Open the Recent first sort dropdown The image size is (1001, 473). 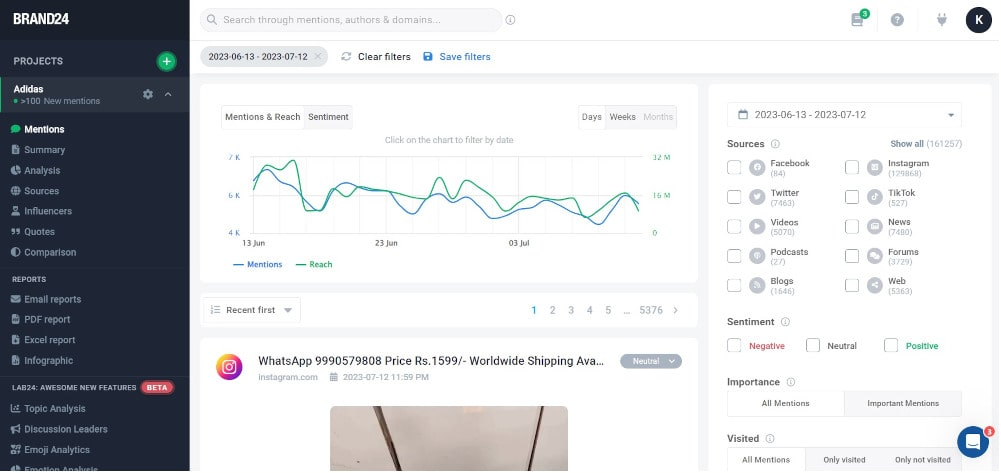pyautogui.click(x=252, y=310)
